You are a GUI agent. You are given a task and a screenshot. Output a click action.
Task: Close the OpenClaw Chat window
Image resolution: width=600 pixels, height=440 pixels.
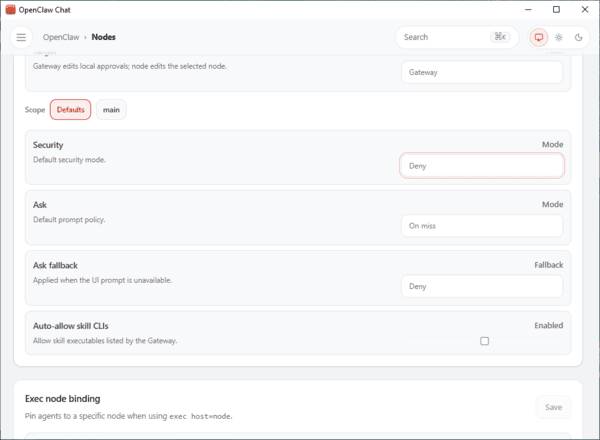(x=583, y=9)
